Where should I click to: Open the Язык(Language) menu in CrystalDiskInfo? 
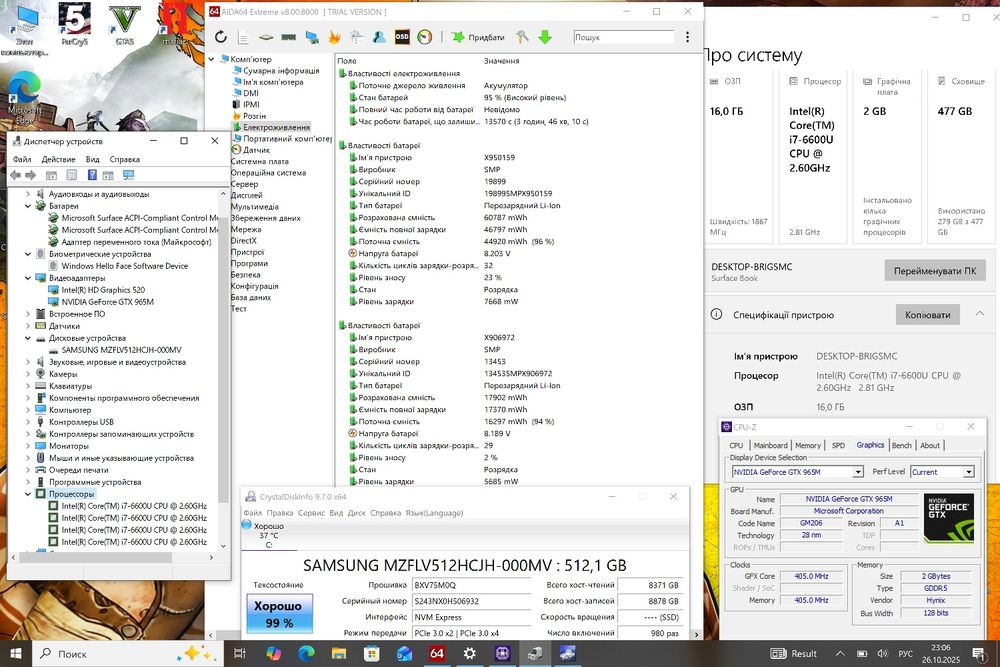[434, 513]
